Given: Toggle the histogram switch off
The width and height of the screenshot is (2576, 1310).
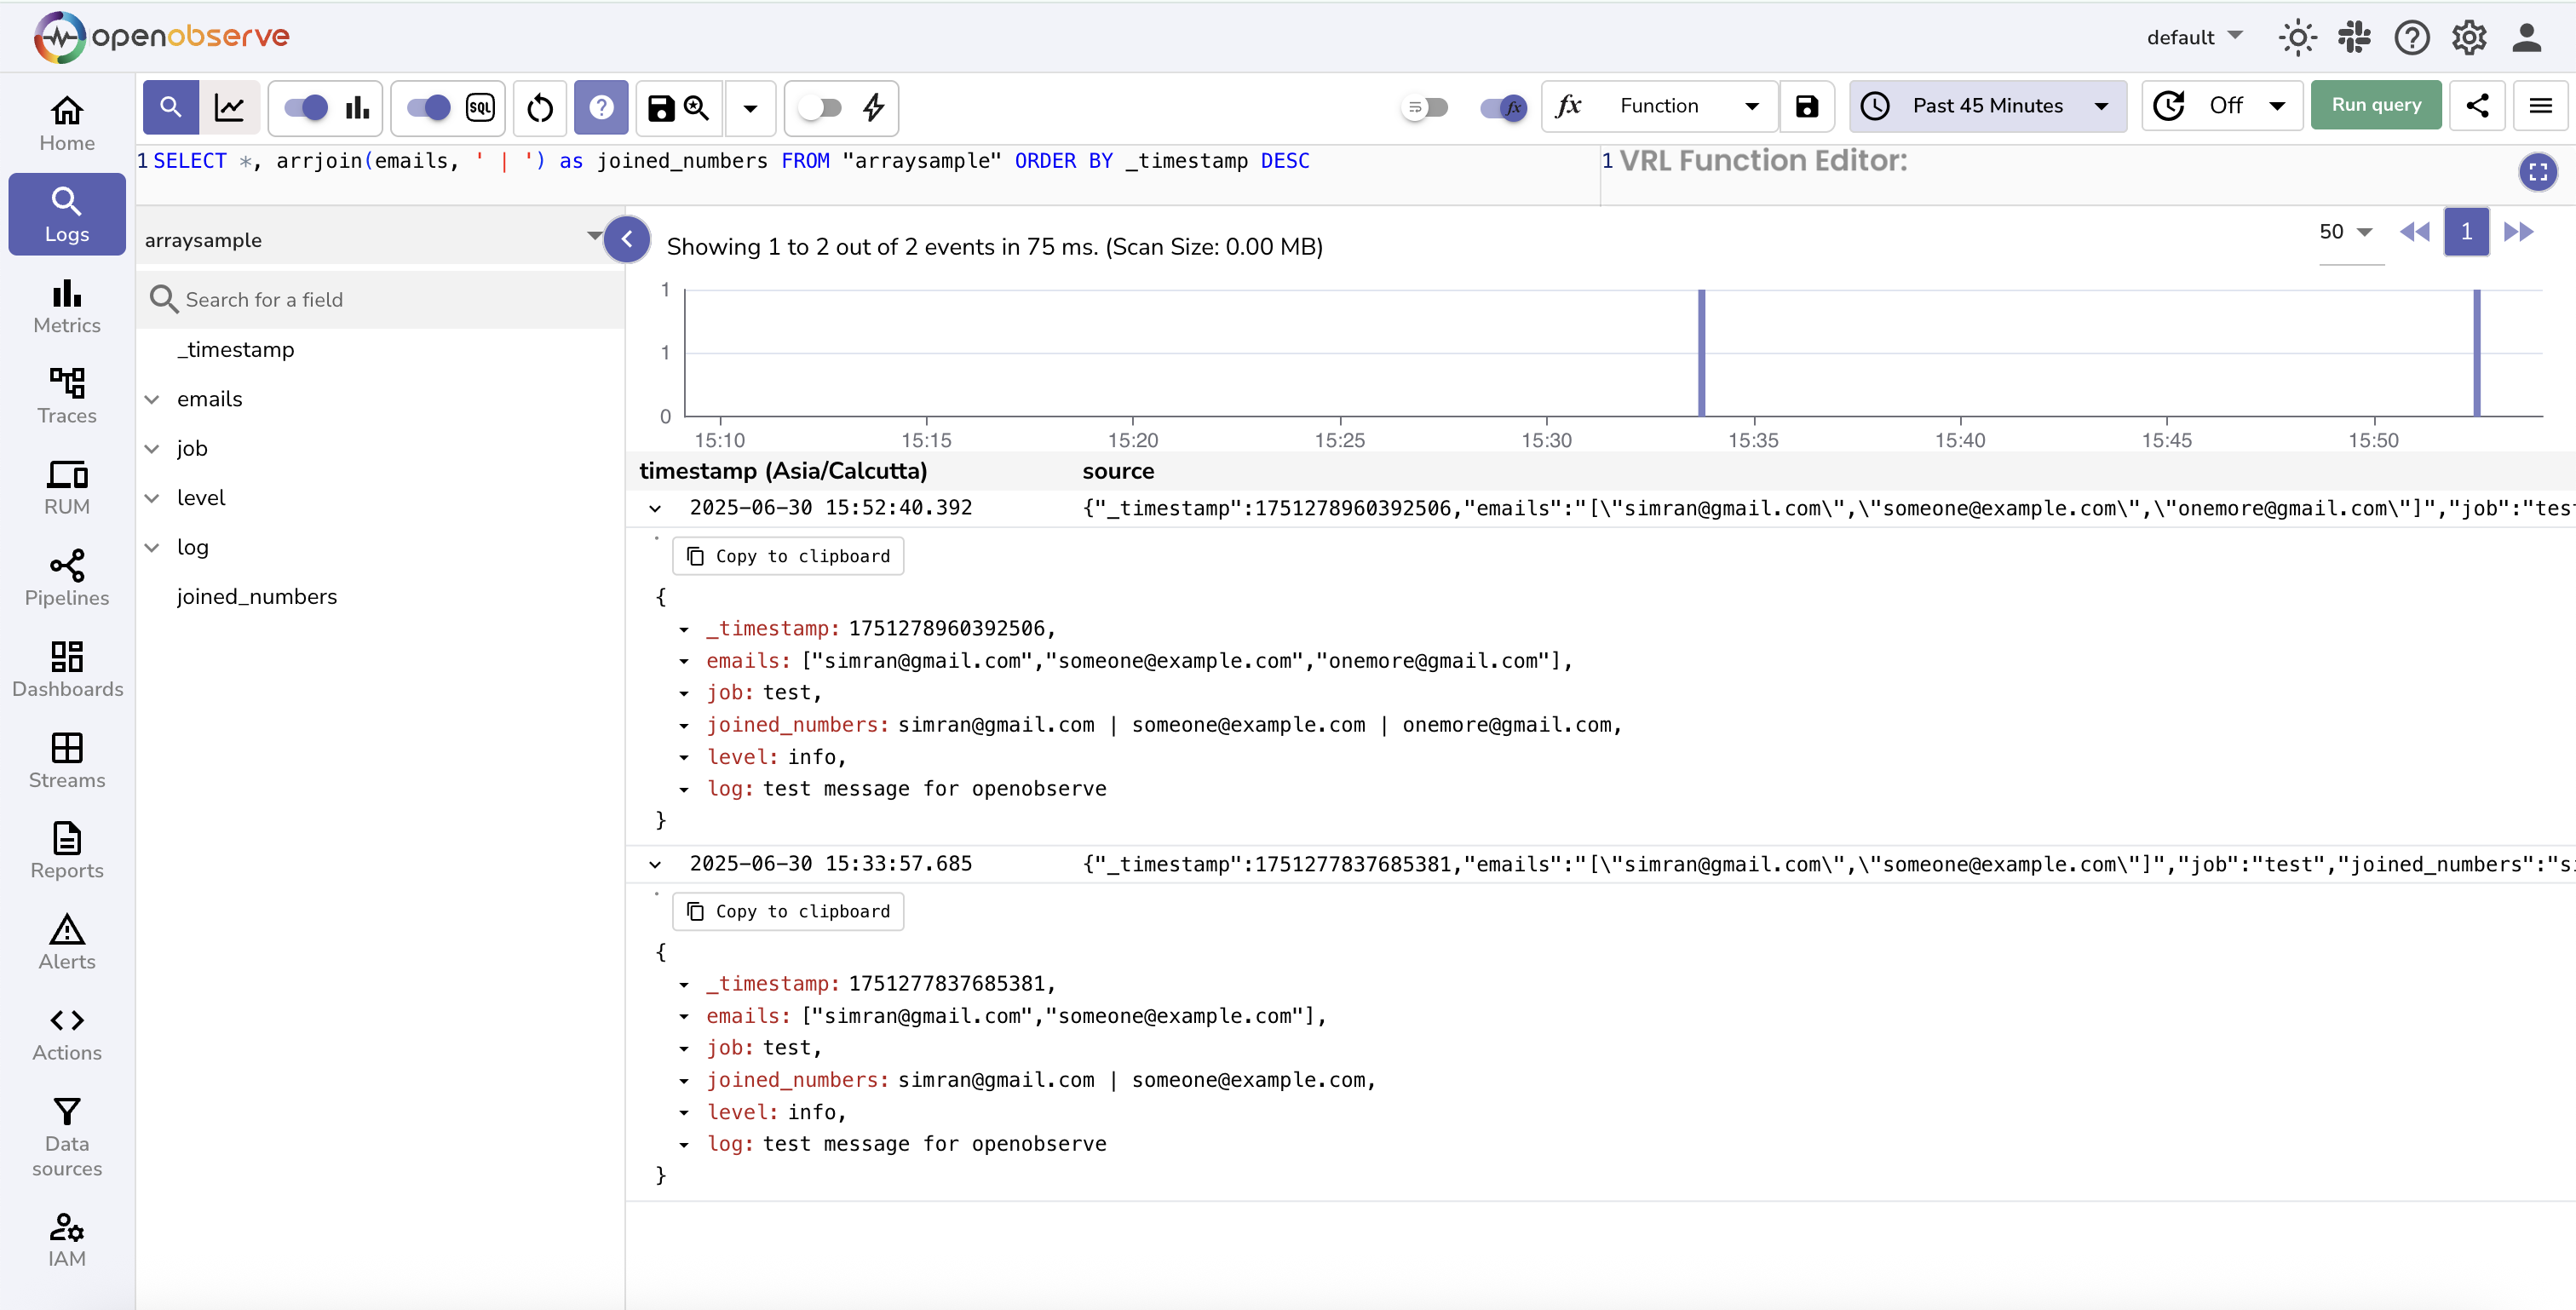Looking at the screenshot, I should coord(306,107).
